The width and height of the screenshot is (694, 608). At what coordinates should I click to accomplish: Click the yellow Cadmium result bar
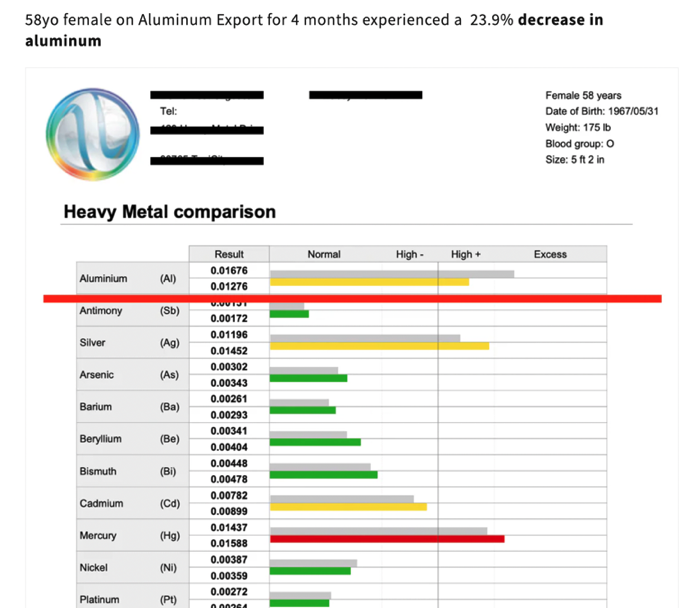coord(348,507)
